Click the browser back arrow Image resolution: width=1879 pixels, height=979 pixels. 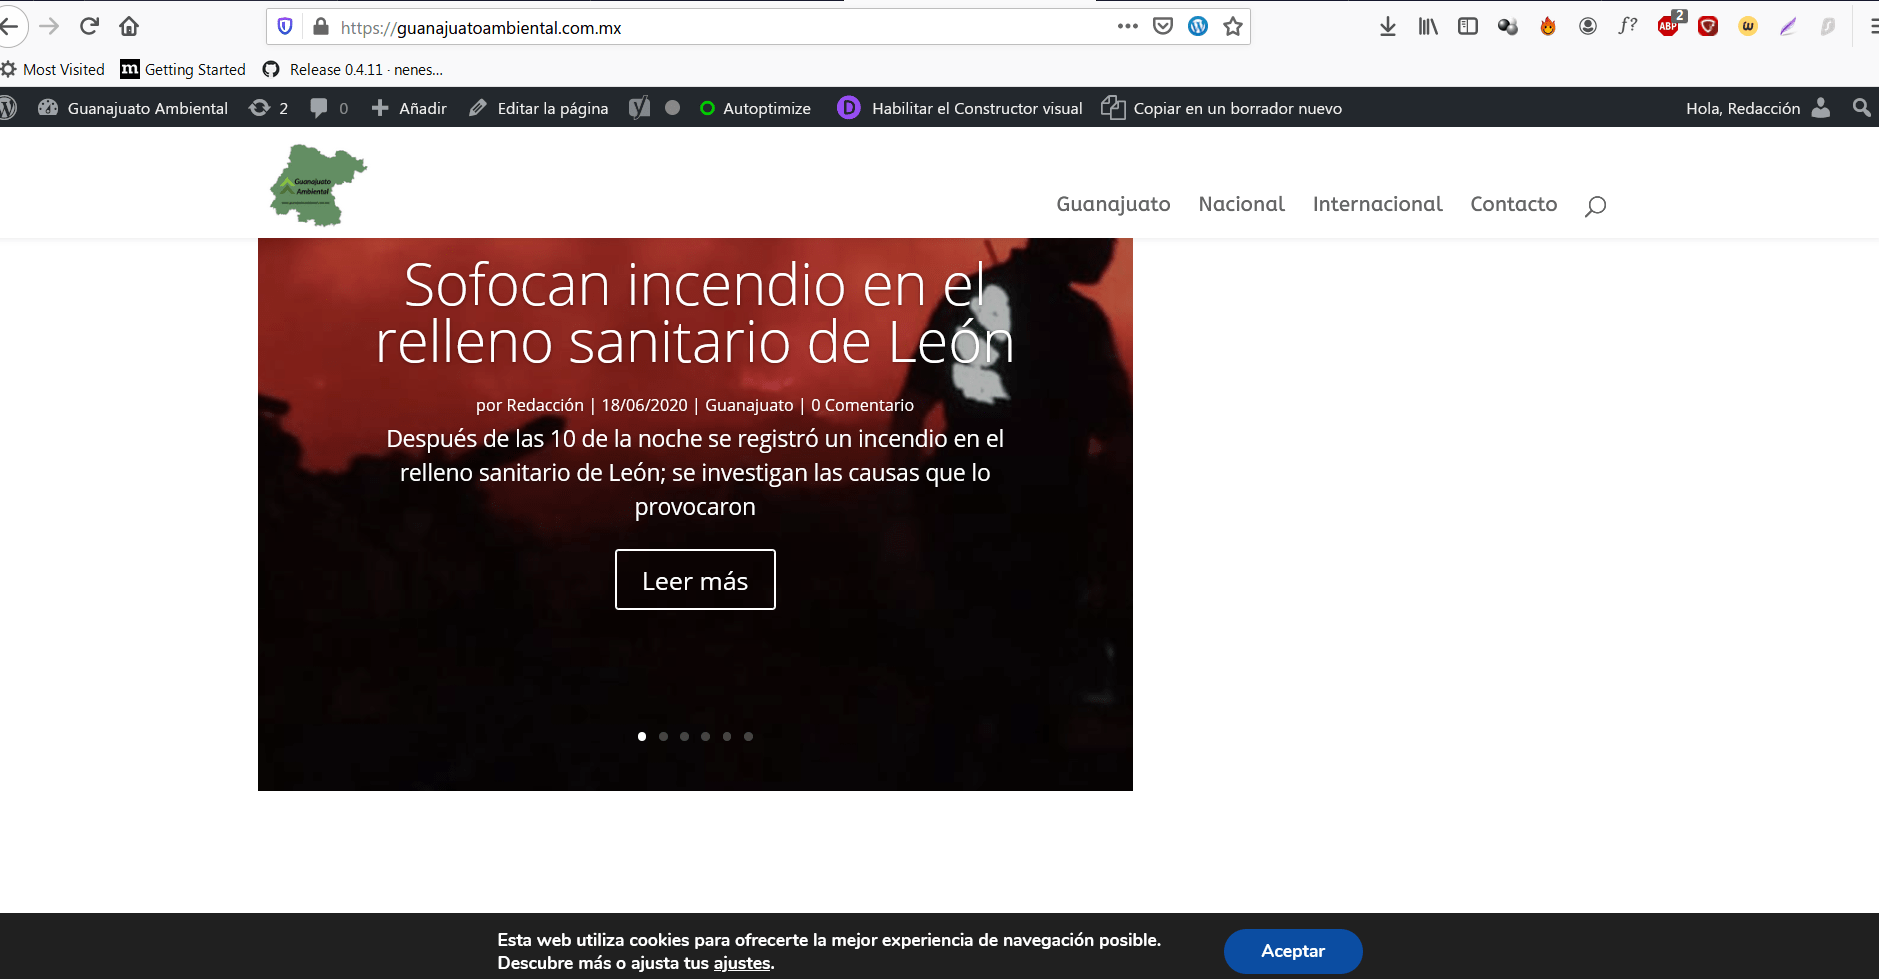[9, 26]
